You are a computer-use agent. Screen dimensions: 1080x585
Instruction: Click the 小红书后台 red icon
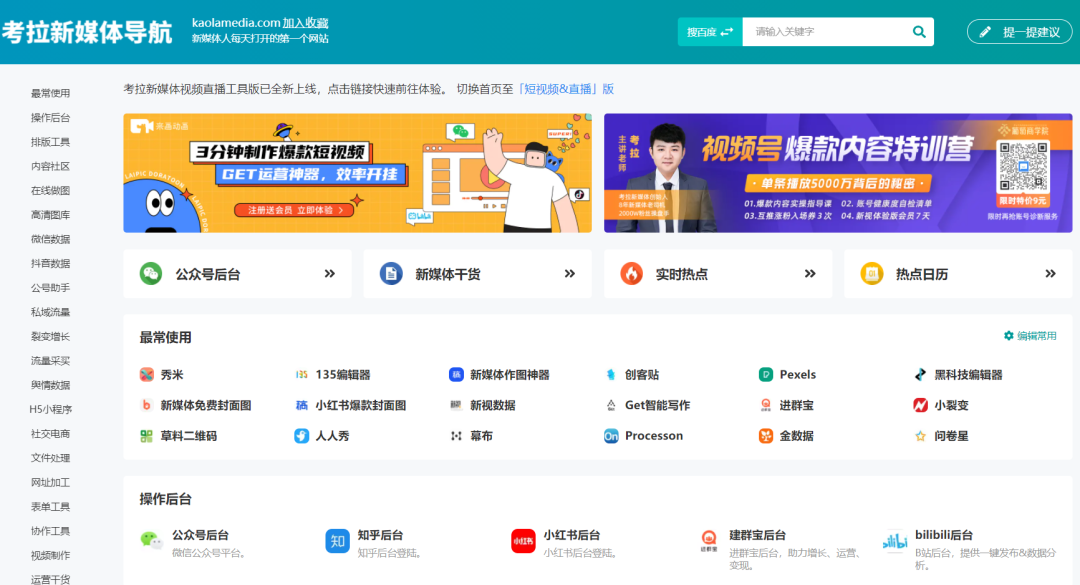click(523, 542)
